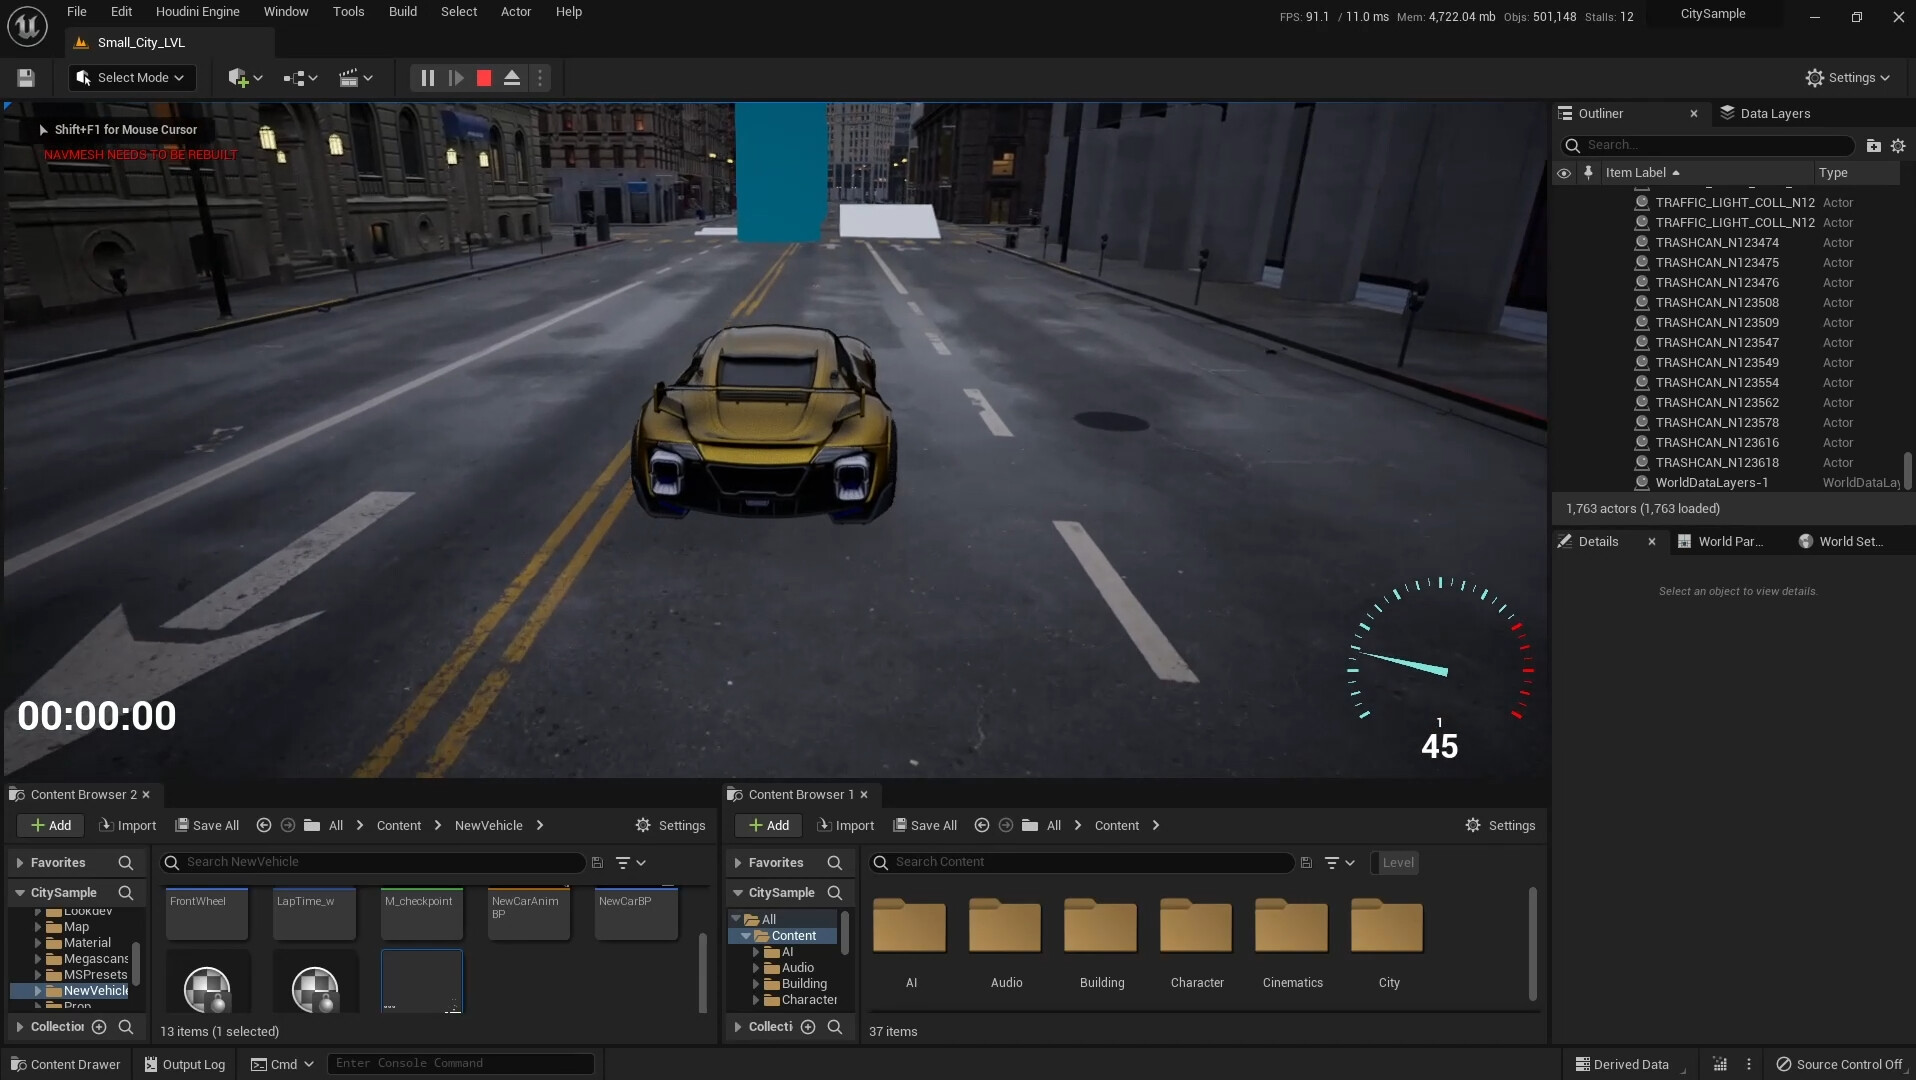Click Save All in Content Browser 1

(925, 825)
